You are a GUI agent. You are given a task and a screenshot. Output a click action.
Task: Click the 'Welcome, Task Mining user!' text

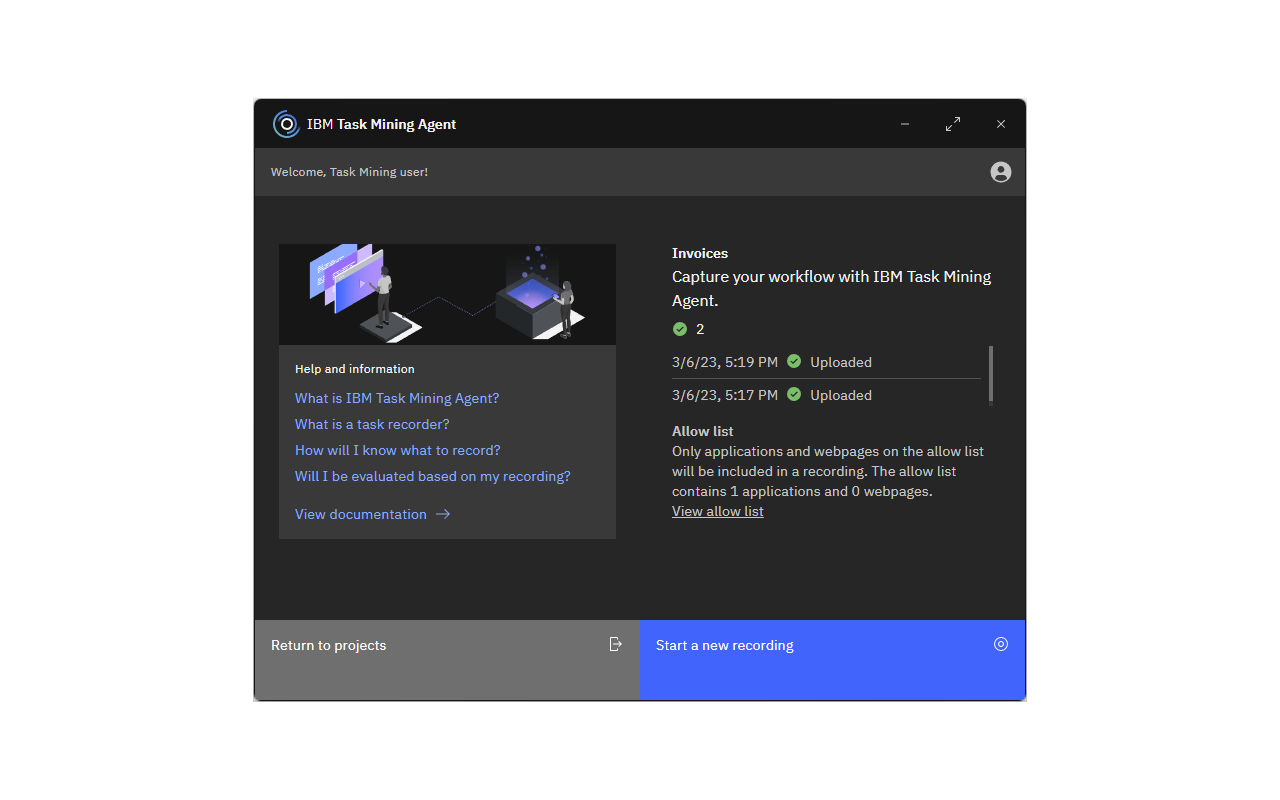coord(349,172)
